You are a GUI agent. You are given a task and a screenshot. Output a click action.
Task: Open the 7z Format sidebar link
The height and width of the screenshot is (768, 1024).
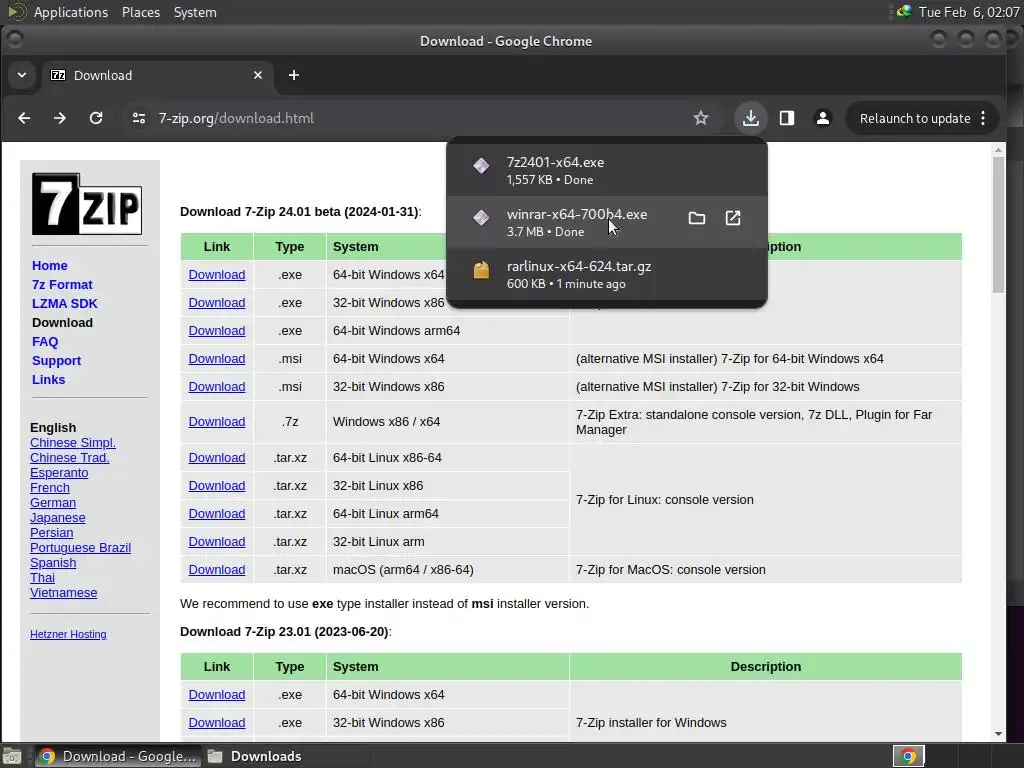click(62, 285)
